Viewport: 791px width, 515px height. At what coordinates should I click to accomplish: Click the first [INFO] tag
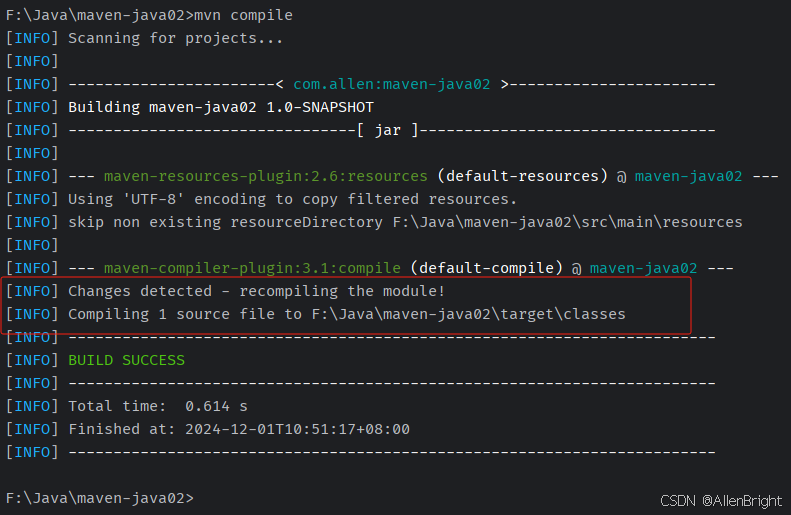pyautogui.click(x=32, y=38)
